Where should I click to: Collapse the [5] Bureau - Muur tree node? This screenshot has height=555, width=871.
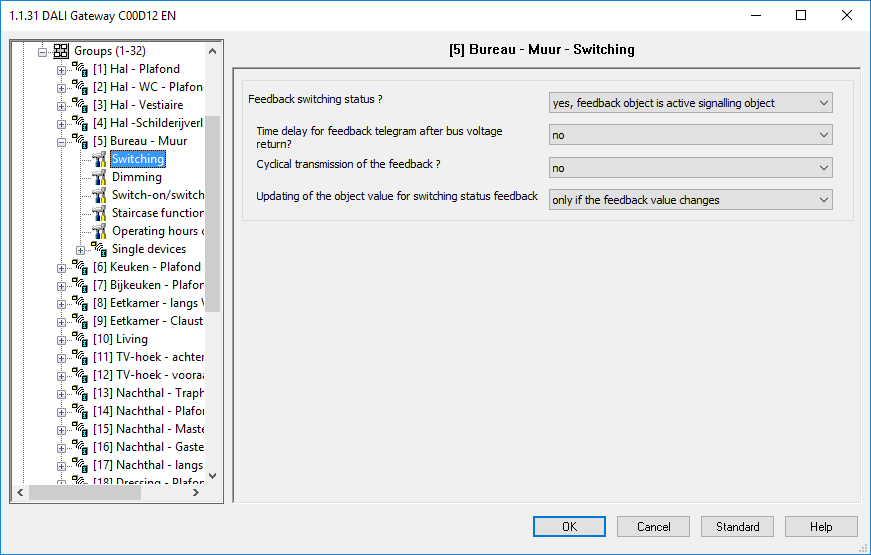62,141
